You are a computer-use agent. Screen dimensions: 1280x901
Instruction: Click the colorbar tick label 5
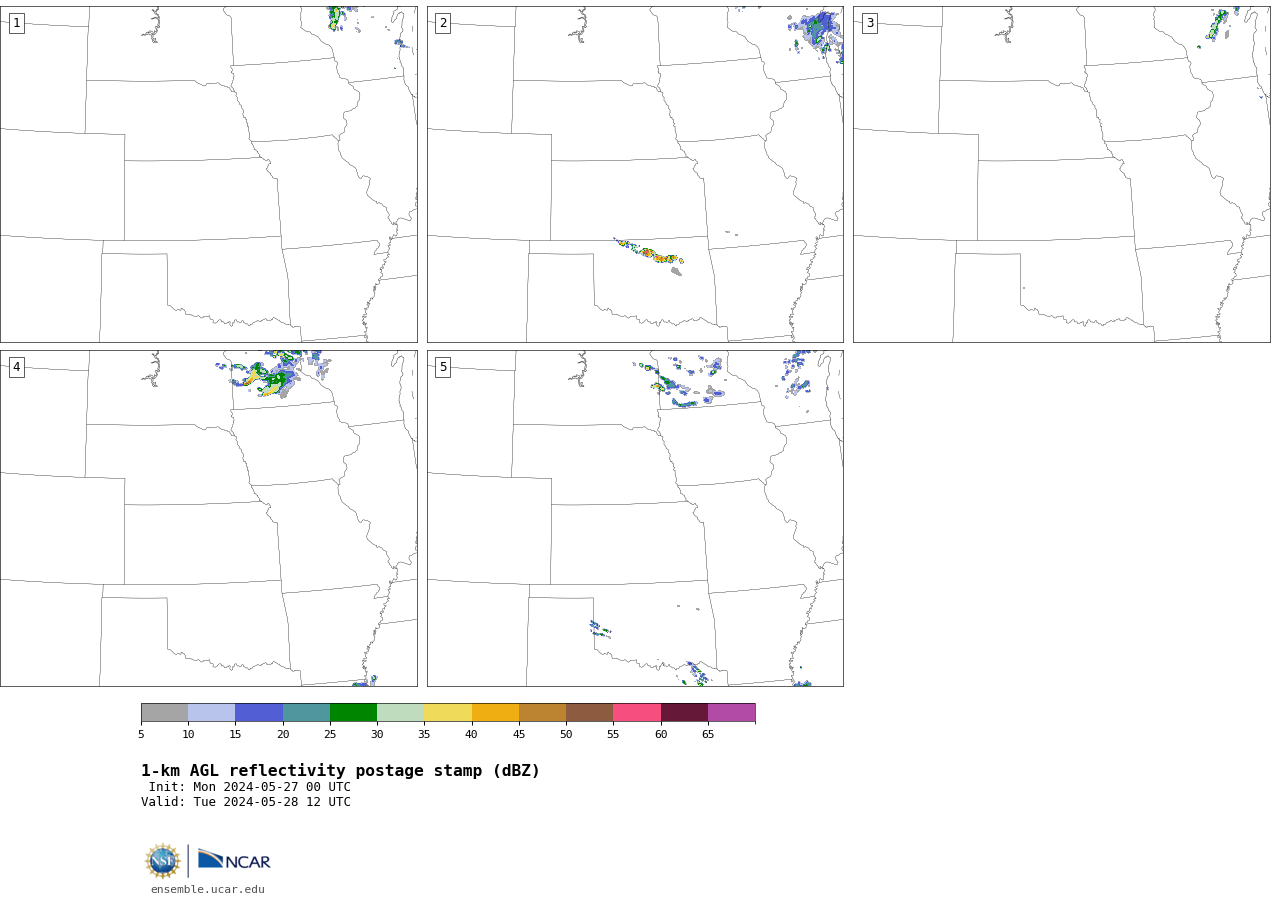coord(141,735)
